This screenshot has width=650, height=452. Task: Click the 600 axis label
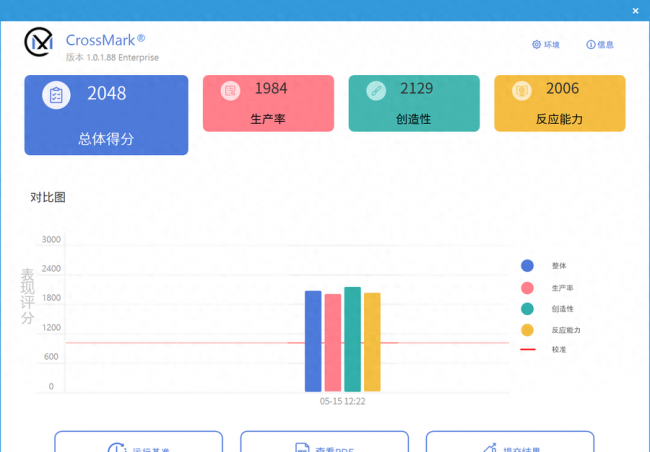51,357
